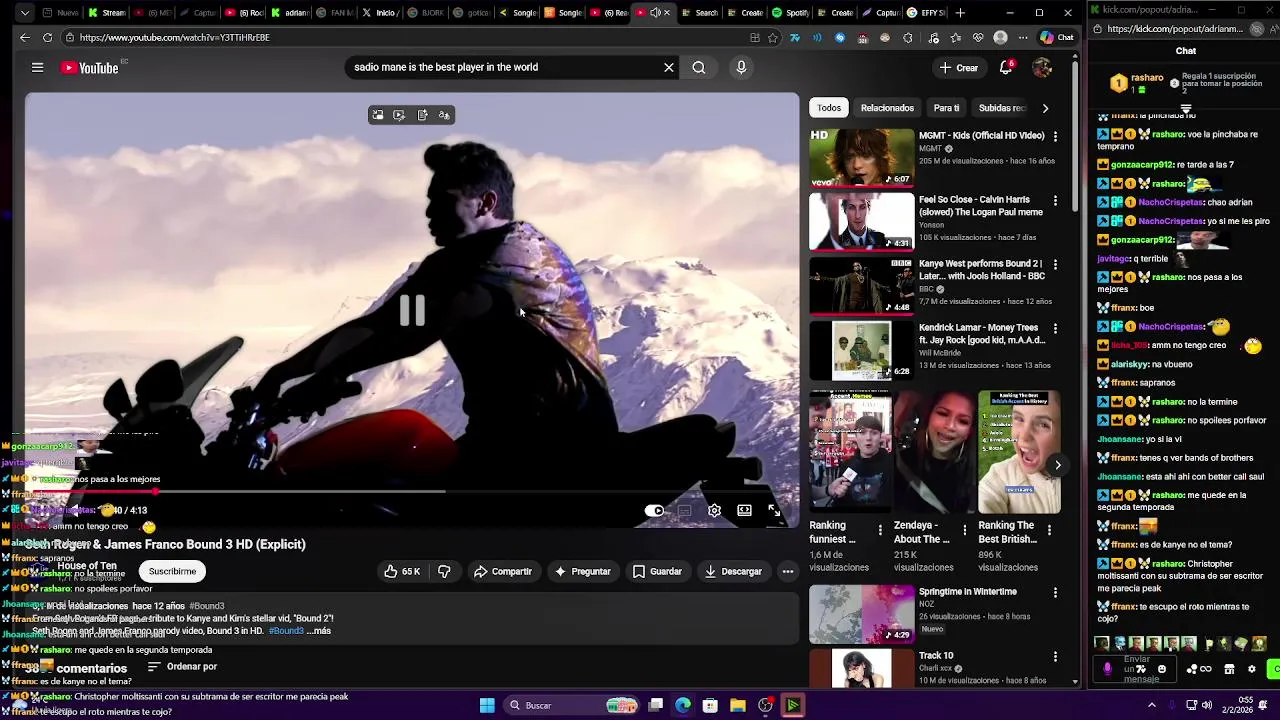This screenshot has height=720, width=1280.
Task: Toggle the autoplay switch in the player
Action: click(655, 510)
